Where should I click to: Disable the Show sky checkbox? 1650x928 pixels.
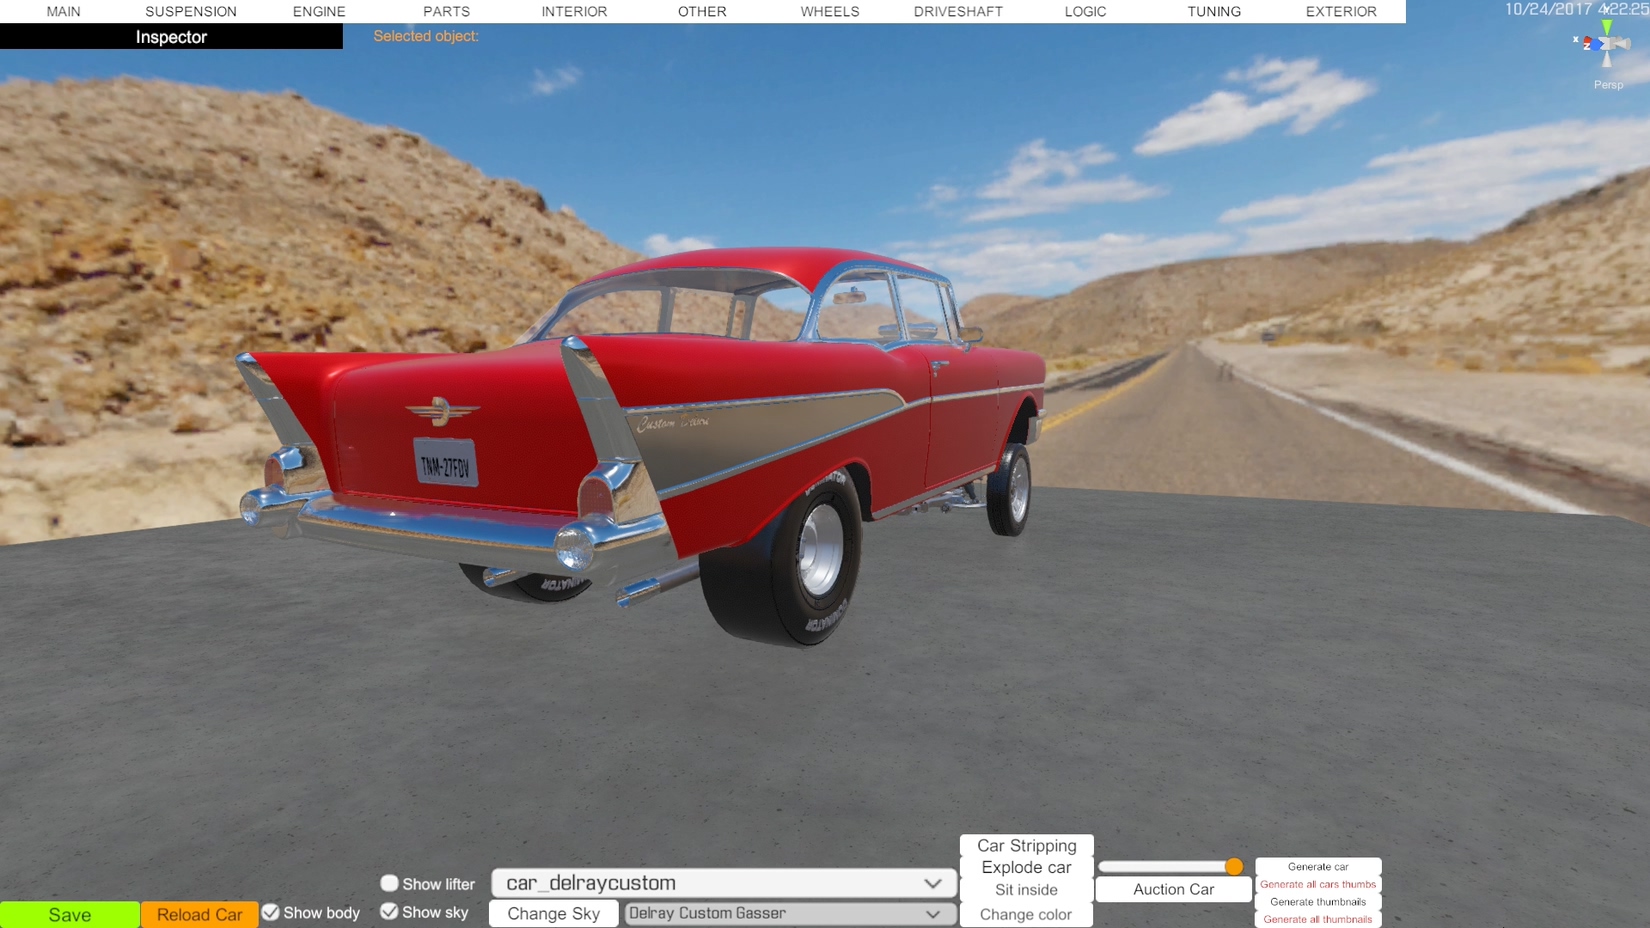(x=389, y=911)
